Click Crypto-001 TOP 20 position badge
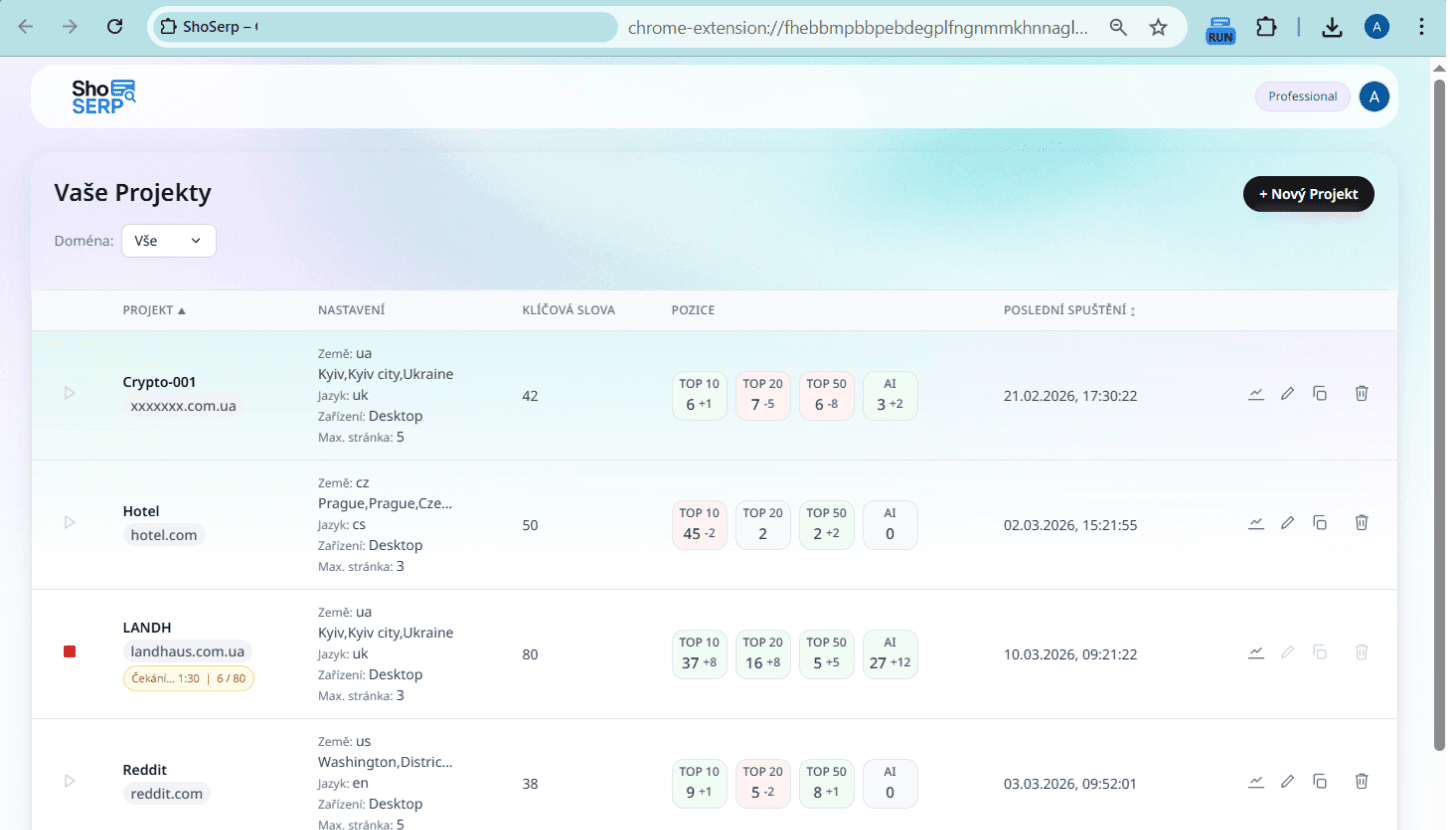Image resolution: width=1450 pixels, height=830 pixels. point(763,396)
